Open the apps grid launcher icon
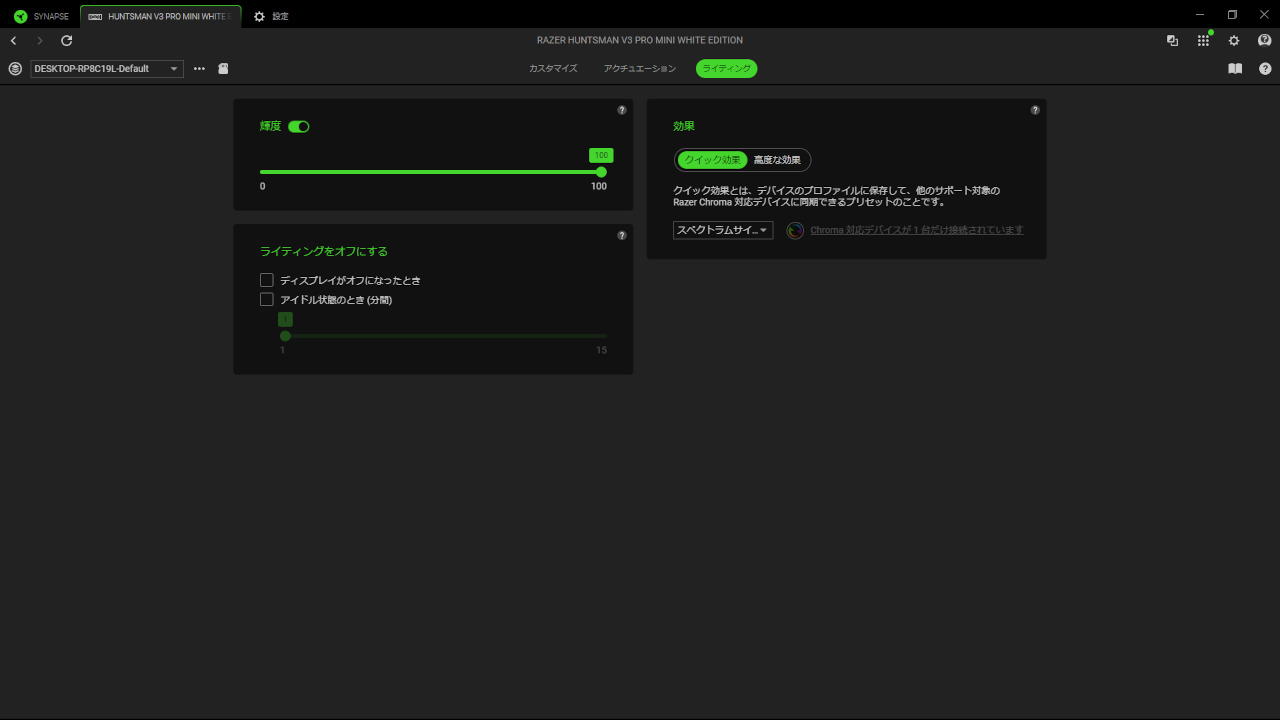1280x720 pixels. tap(1203, 41)
